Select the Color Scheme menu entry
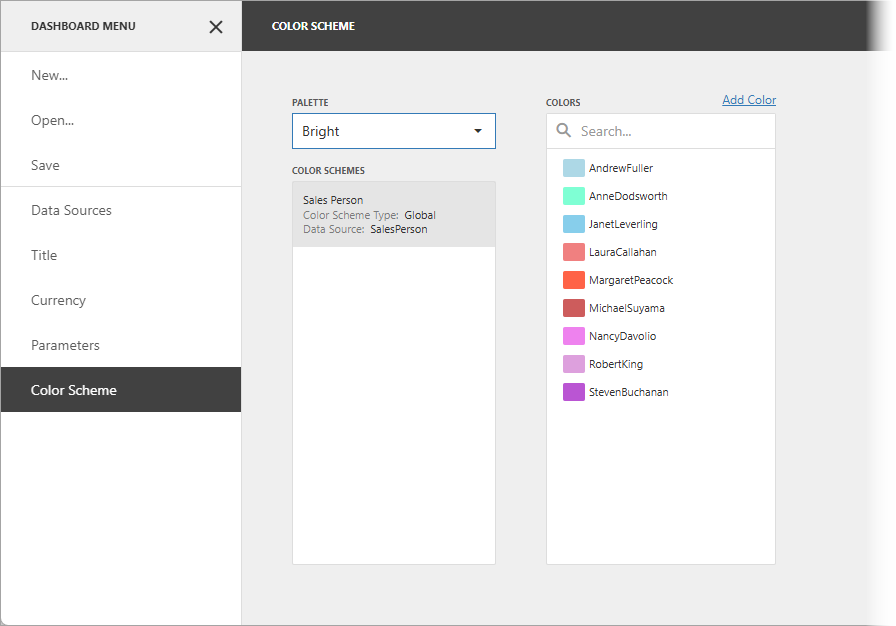 tap(121, 390)
